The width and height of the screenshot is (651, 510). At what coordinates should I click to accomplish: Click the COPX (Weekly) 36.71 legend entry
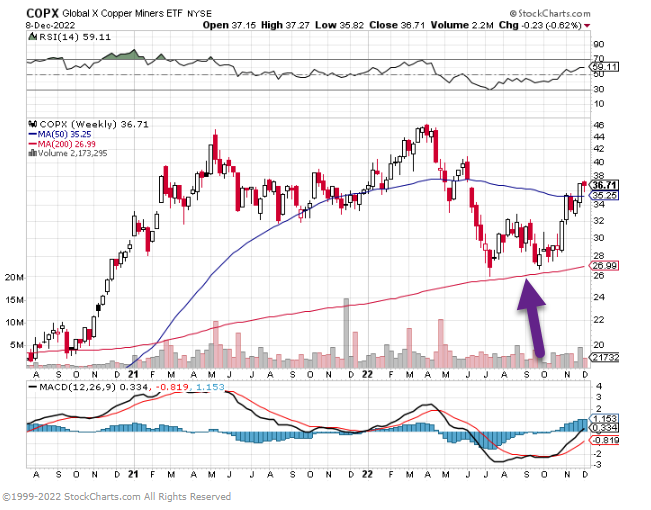coord(94,124)
